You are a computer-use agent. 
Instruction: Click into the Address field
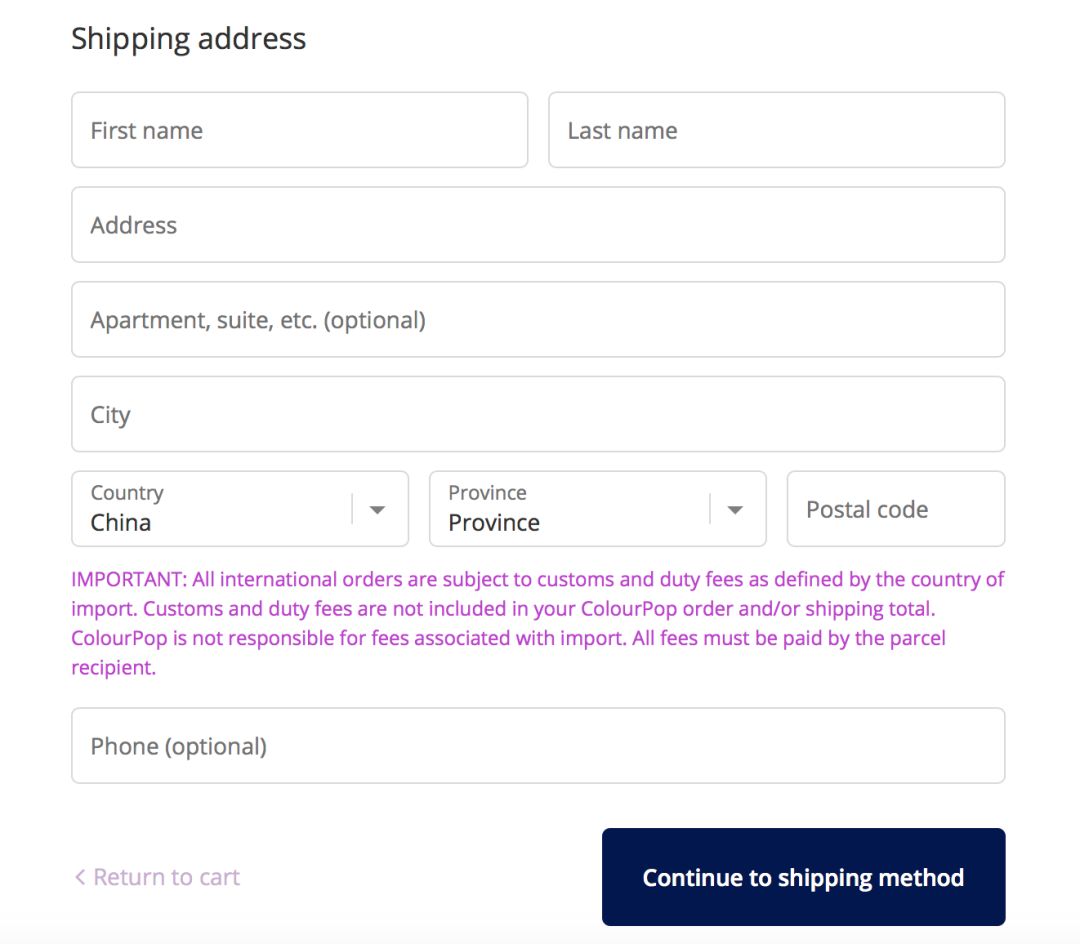538,225
